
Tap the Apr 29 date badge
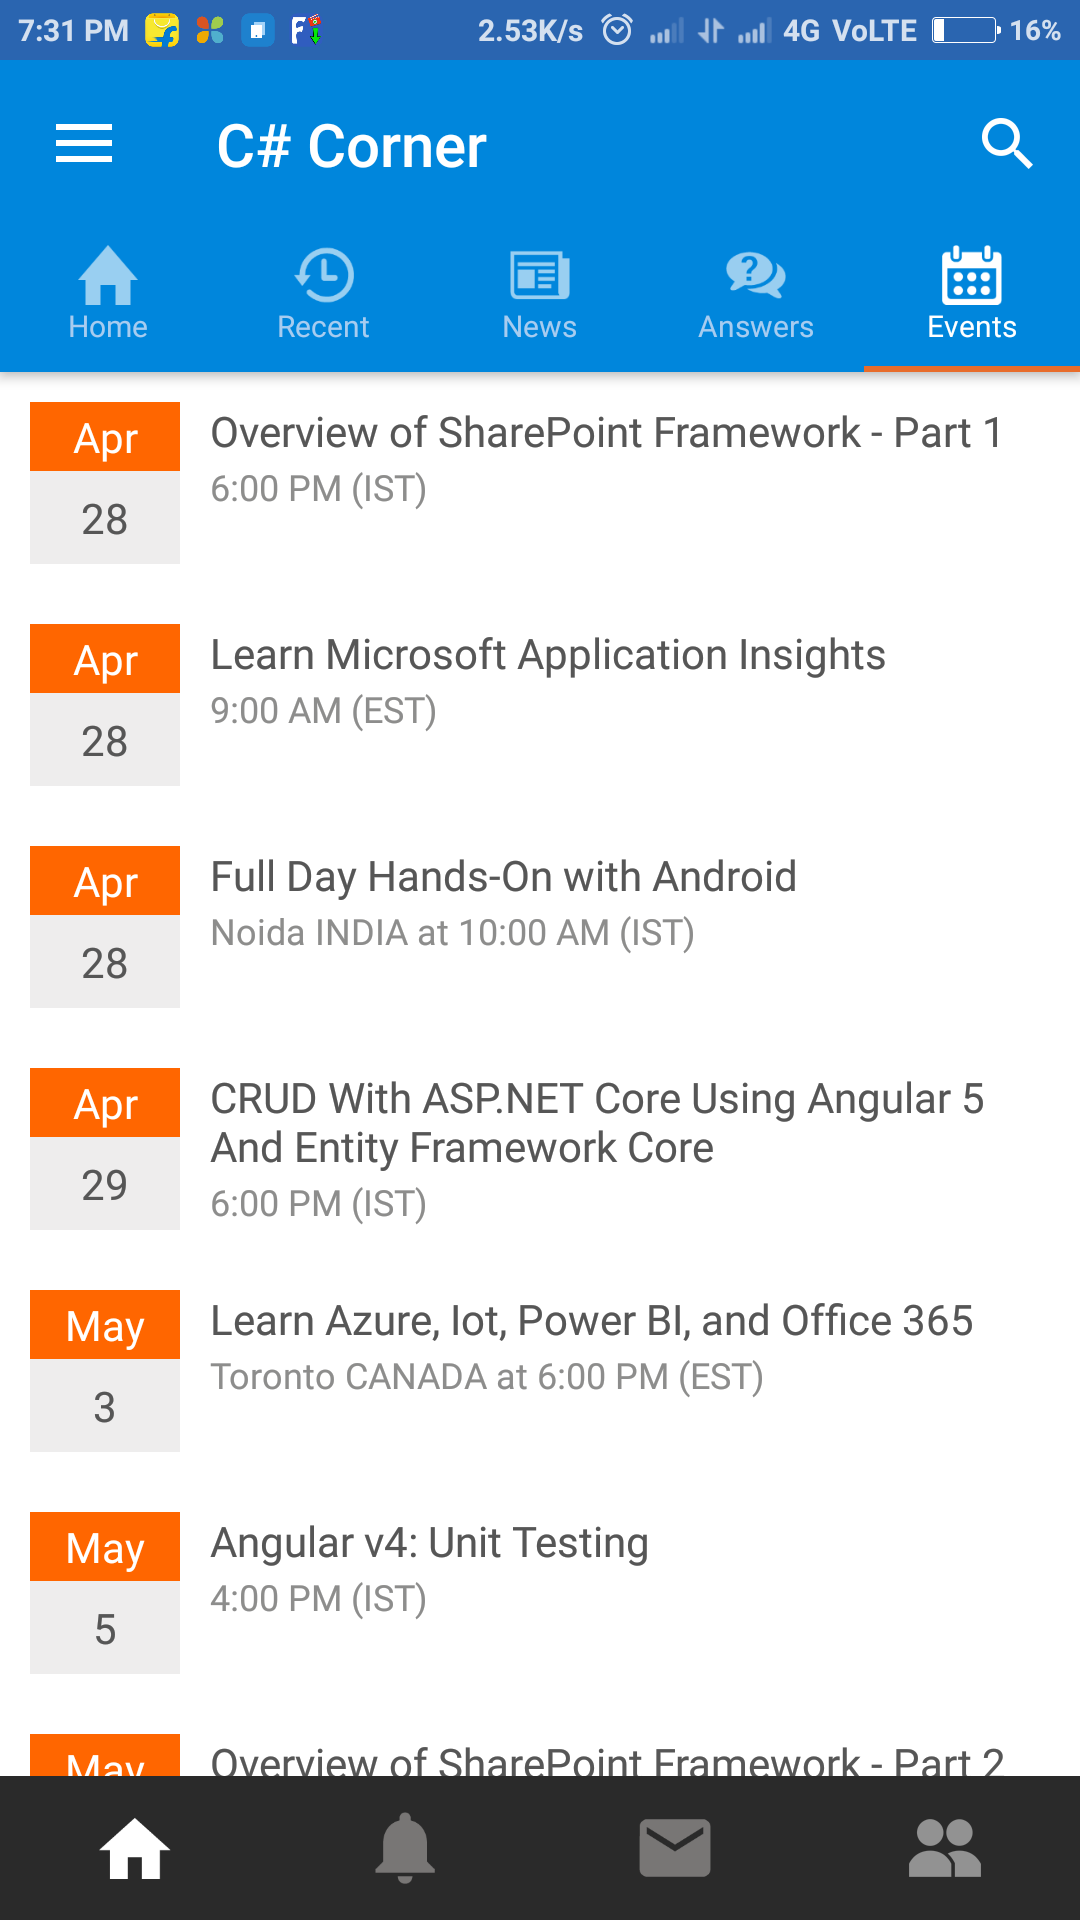click(105, 1149)
